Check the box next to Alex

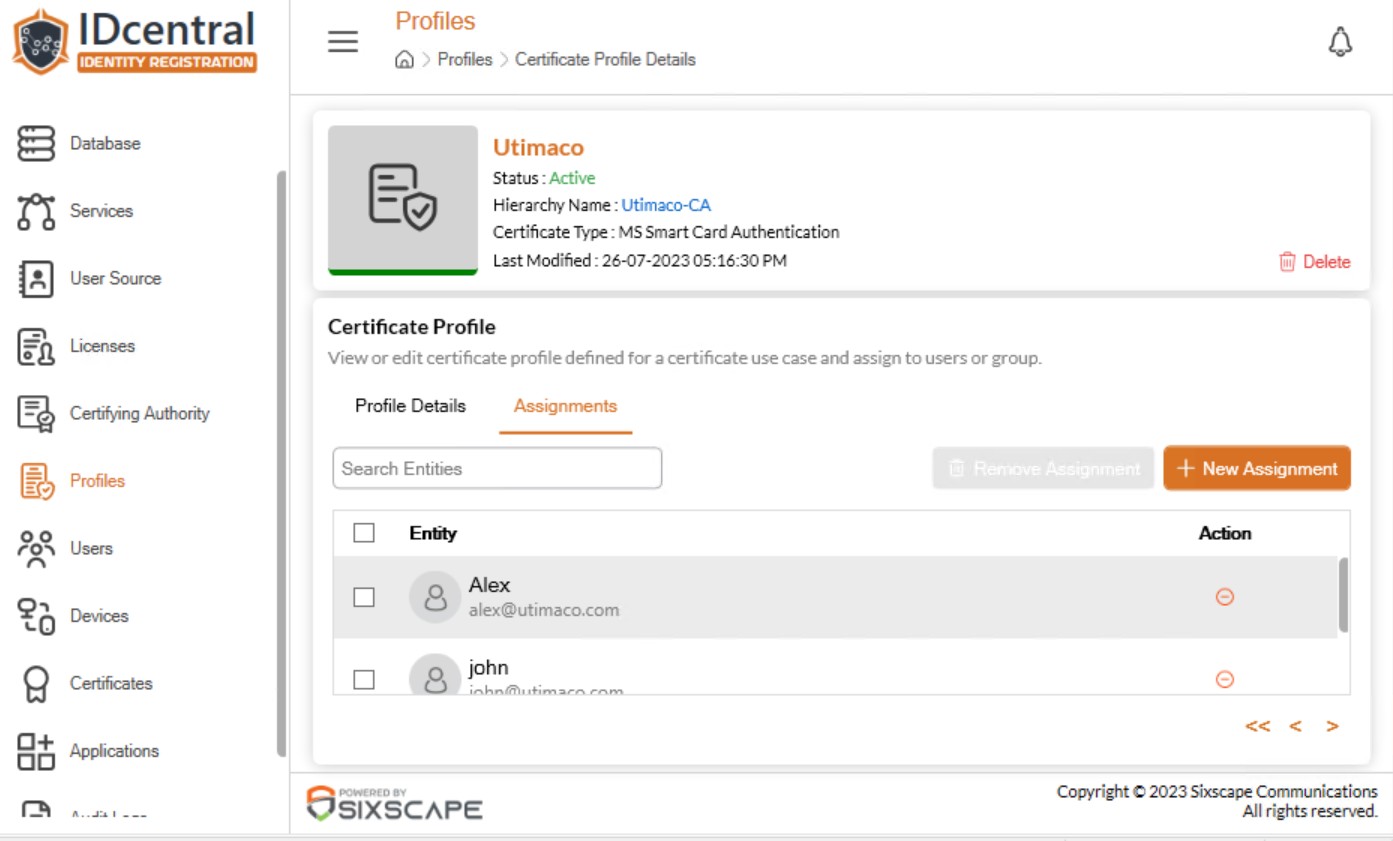click(x=364, y=597)
